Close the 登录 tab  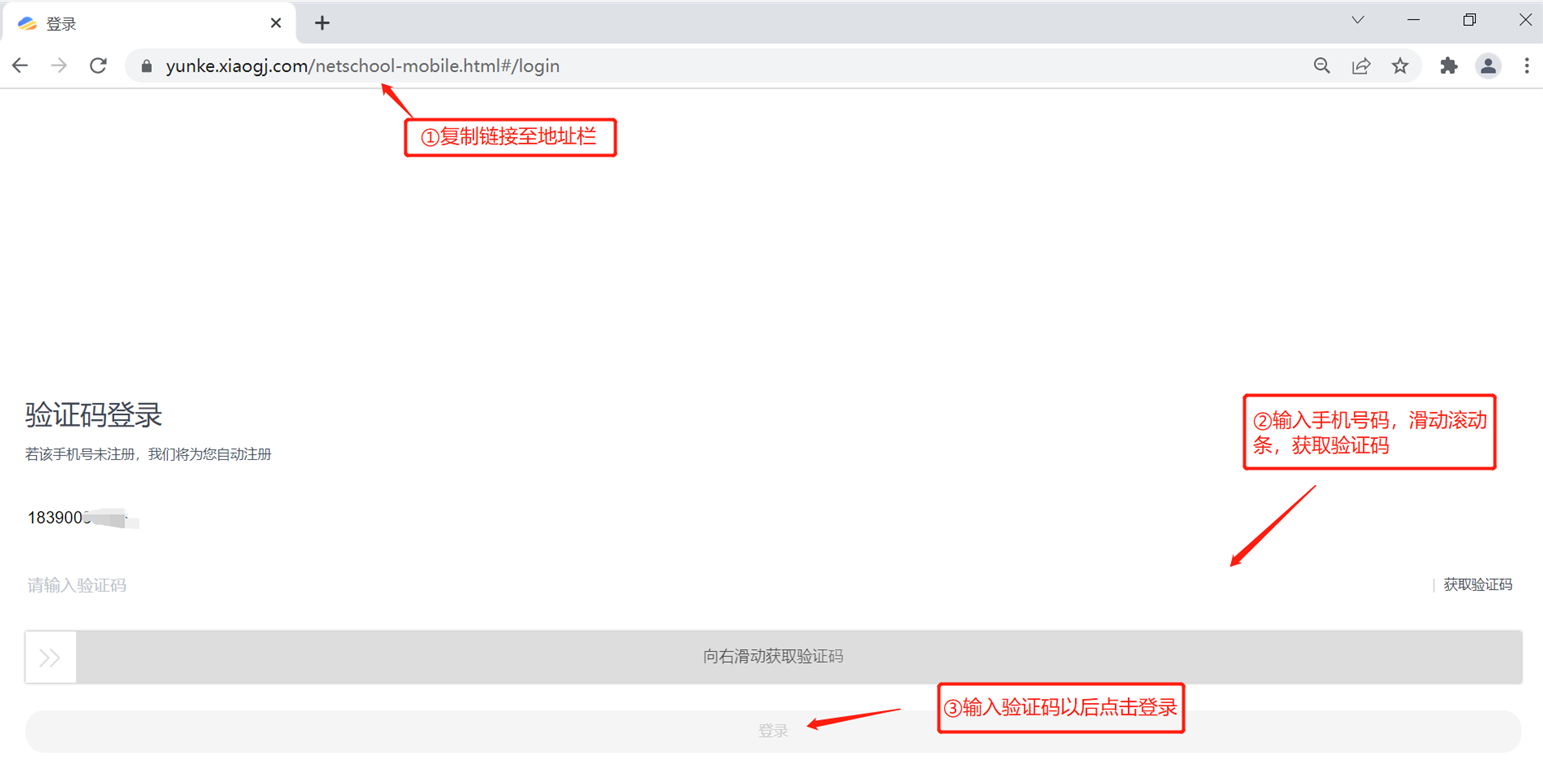pos(274,23)
